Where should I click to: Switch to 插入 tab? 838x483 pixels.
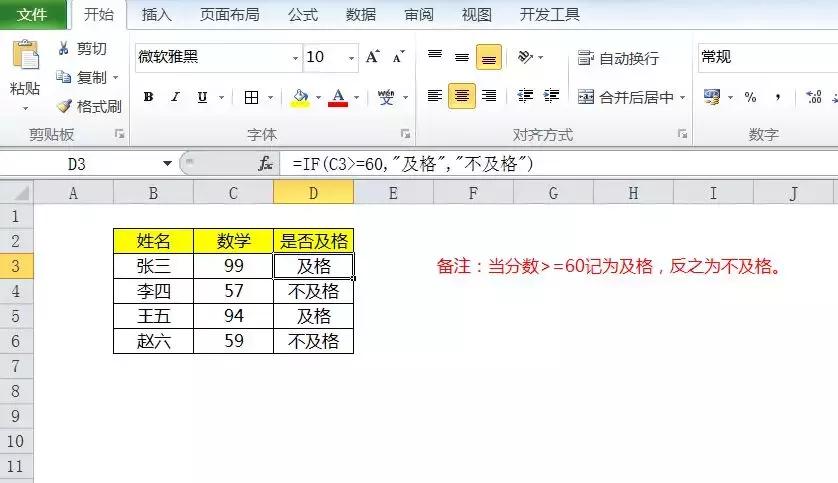point(157,15)
